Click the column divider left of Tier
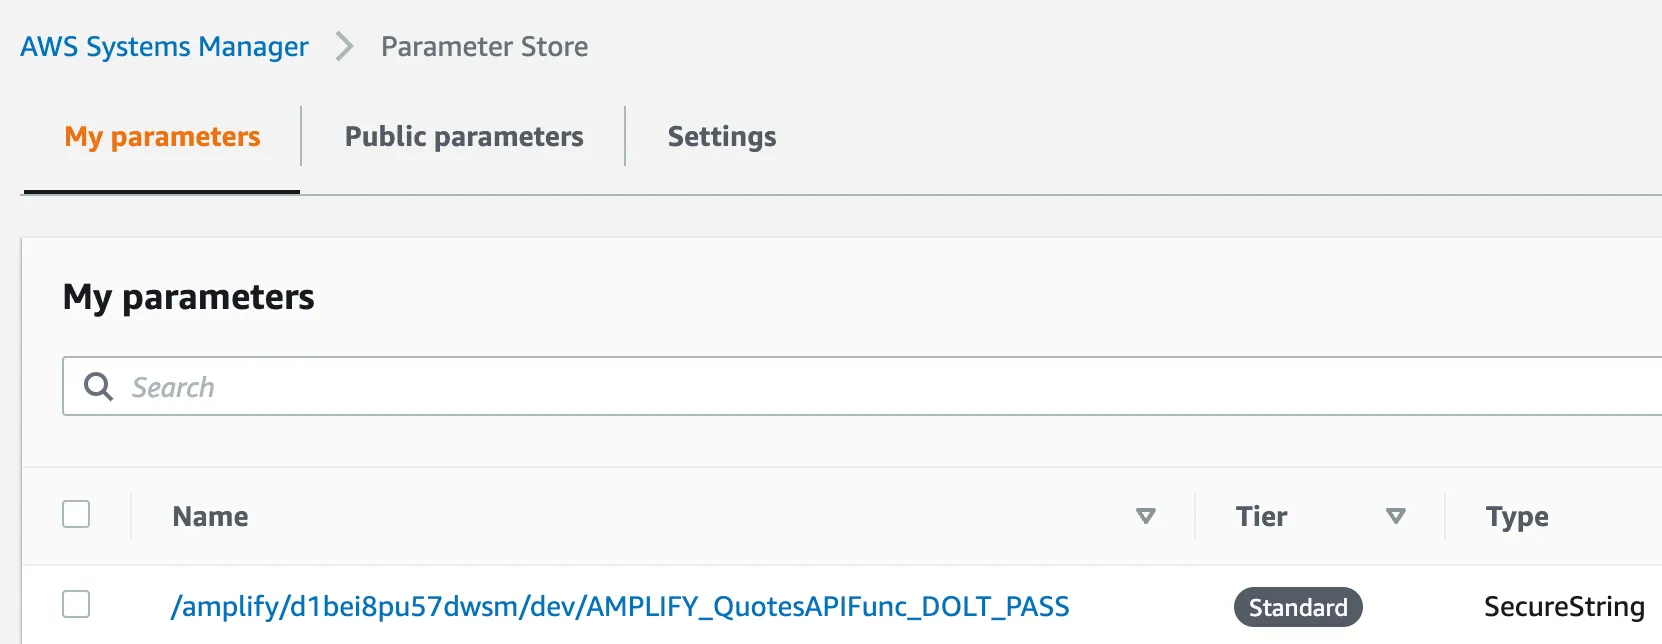This screenshot has width=1662, height=644. pos(1195,516)
